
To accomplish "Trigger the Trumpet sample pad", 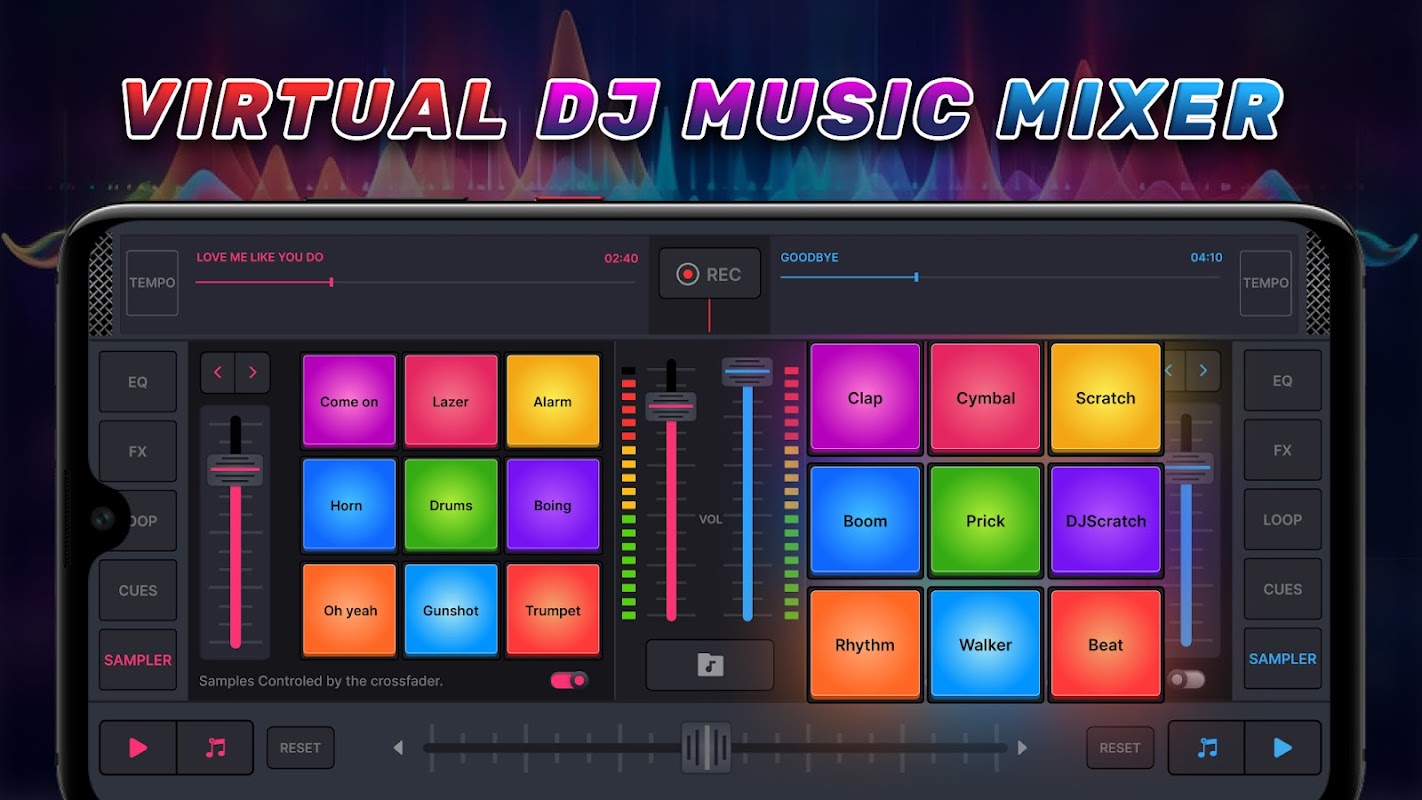I will click(553, 610).
